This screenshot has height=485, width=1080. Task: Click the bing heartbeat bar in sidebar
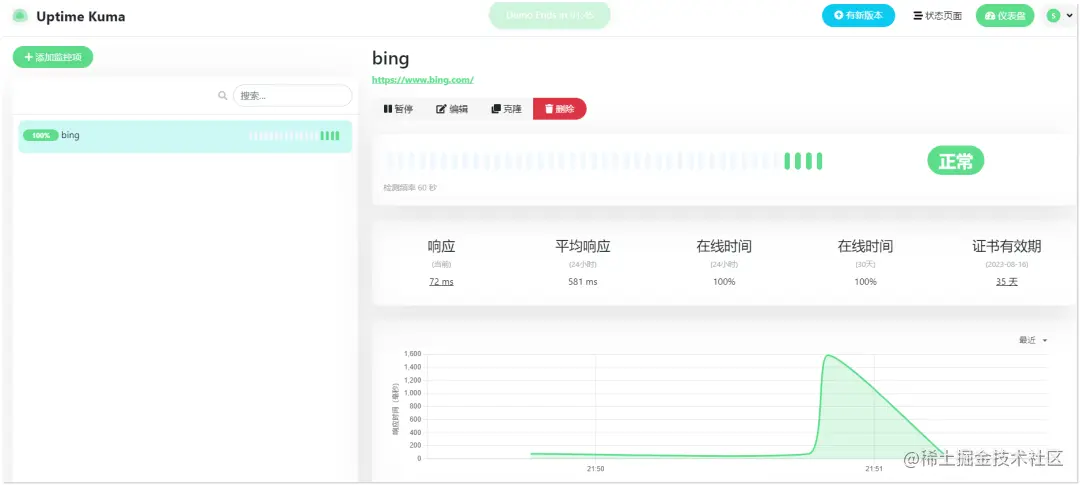294,136
